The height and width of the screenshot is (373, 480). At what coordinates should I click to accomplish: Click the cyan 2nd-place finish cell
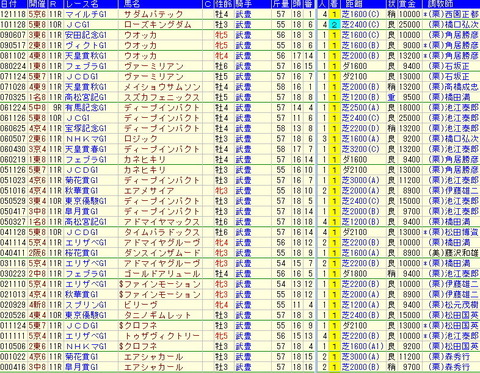click(x=334, y=25)
